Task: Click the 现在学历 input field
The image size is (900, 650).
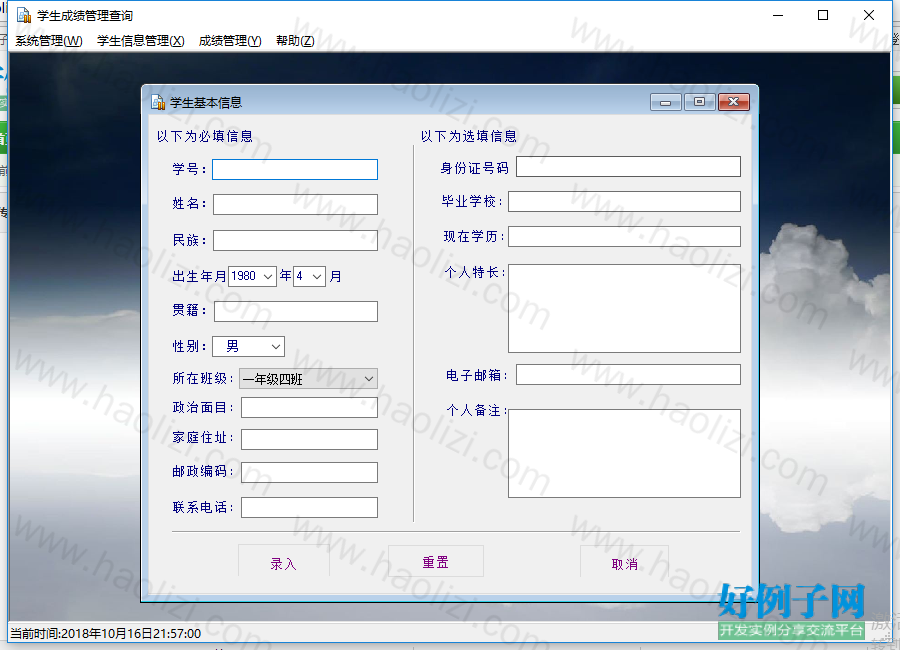Action: click(x=624, y=237)
